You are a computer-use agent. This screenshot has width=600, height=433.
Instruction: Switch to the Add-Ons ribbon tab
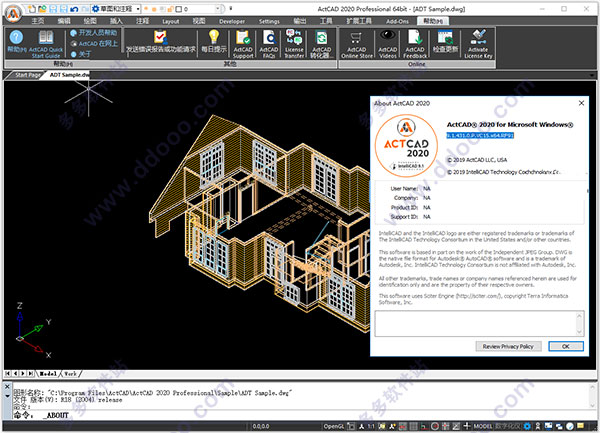click(397, 21)
